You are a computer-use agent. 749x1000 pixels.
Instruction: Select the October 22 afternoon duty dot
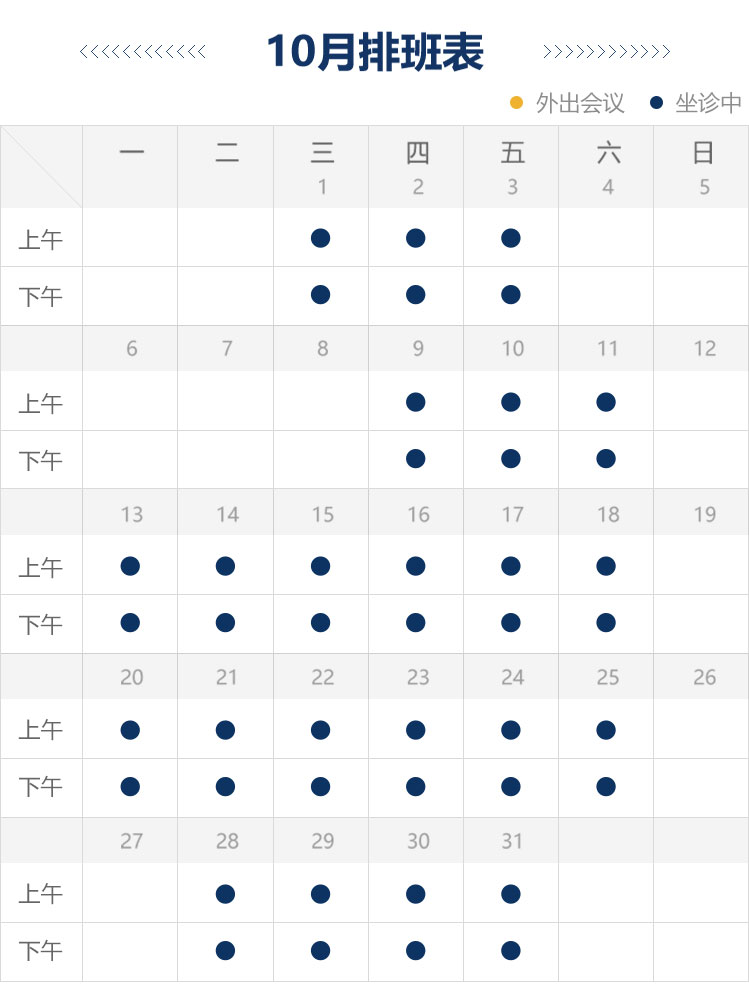coord(320,787)
